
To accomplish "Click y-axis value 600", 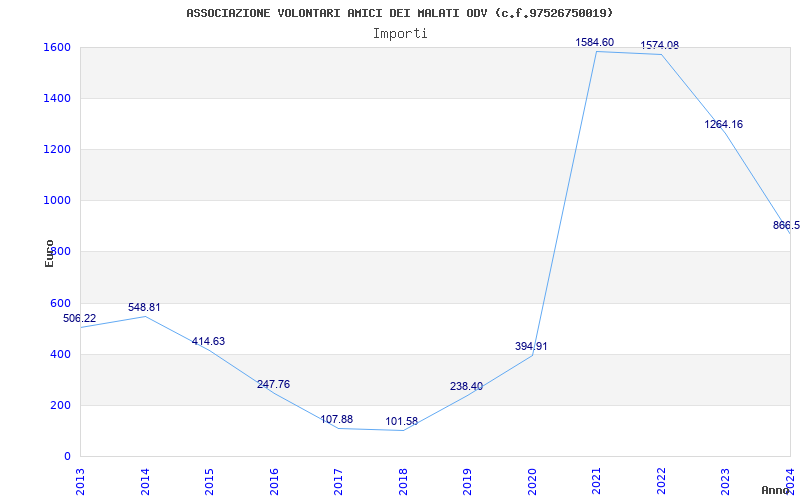I will pos(60,303).
